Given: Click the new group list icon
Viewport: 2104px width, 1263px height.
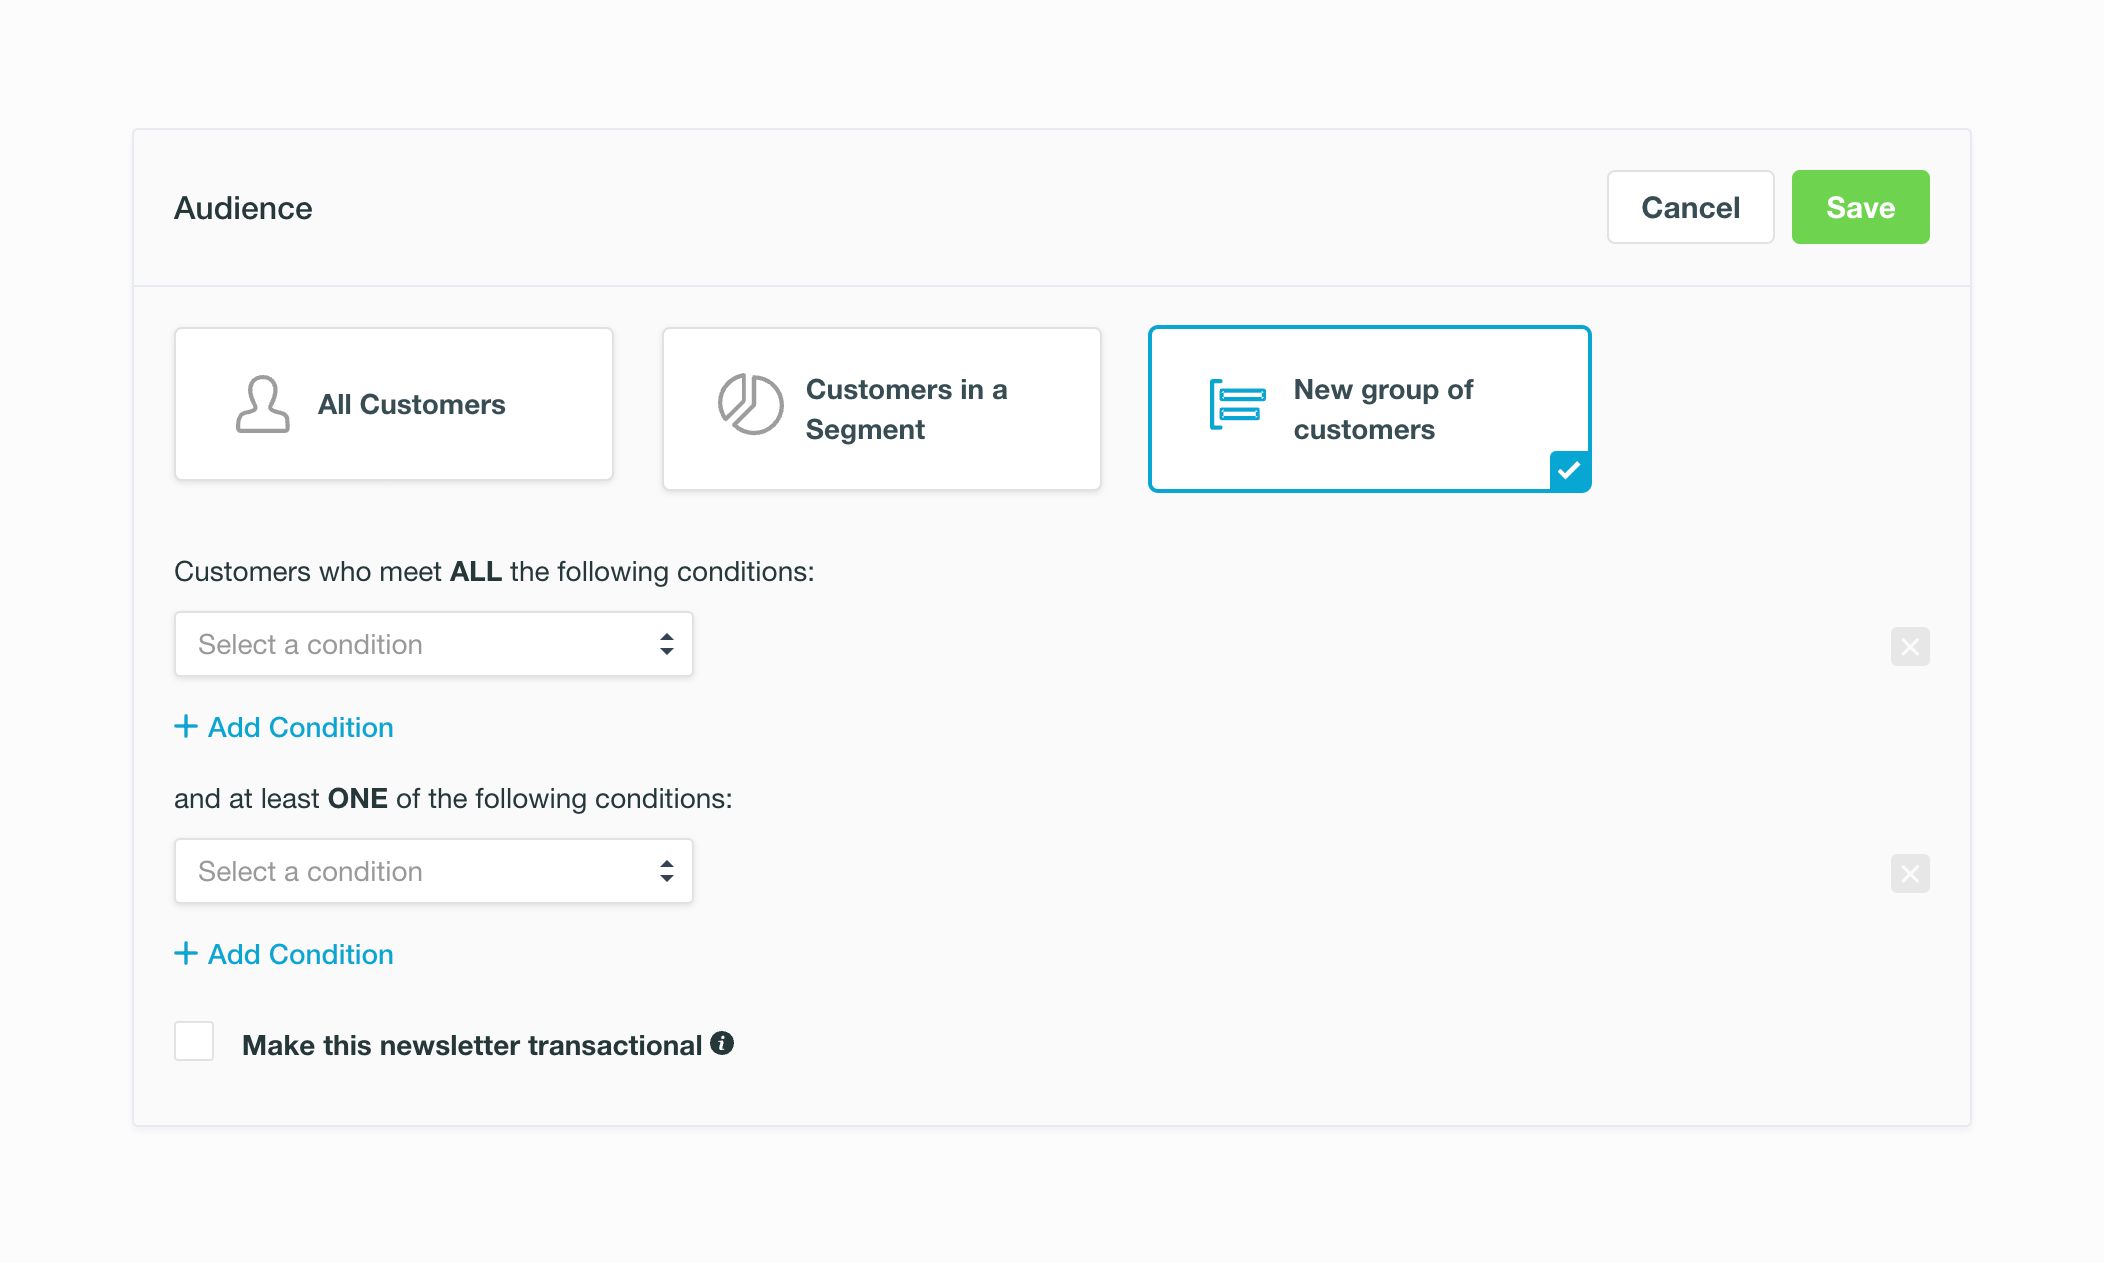Looking at the screenshot, I should click(x=1237, y=405).
